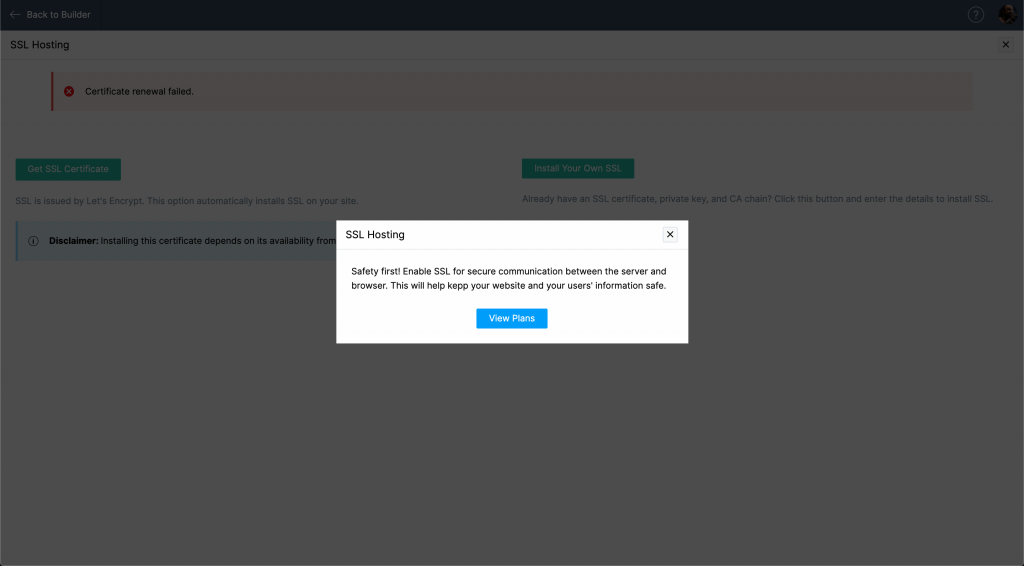Click the Safety first popup message text
Viewport: 1024px width, 566px height.
click(x=508, y=278)
